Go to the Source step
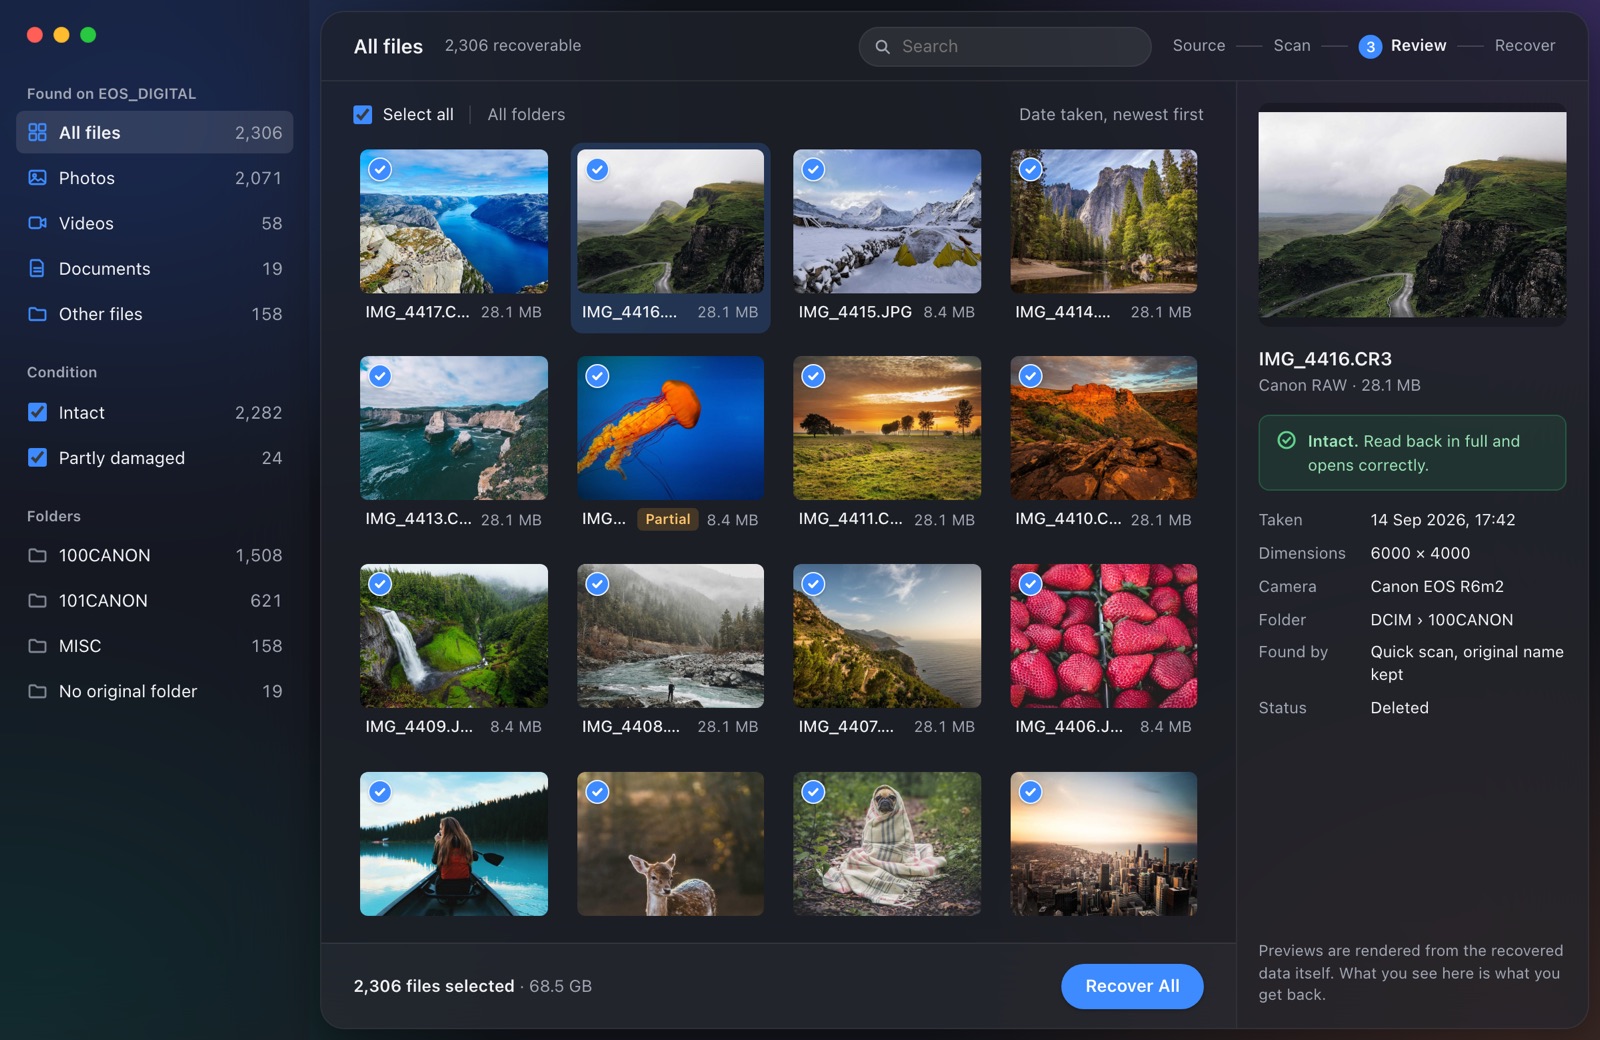 click(1199, 45)
